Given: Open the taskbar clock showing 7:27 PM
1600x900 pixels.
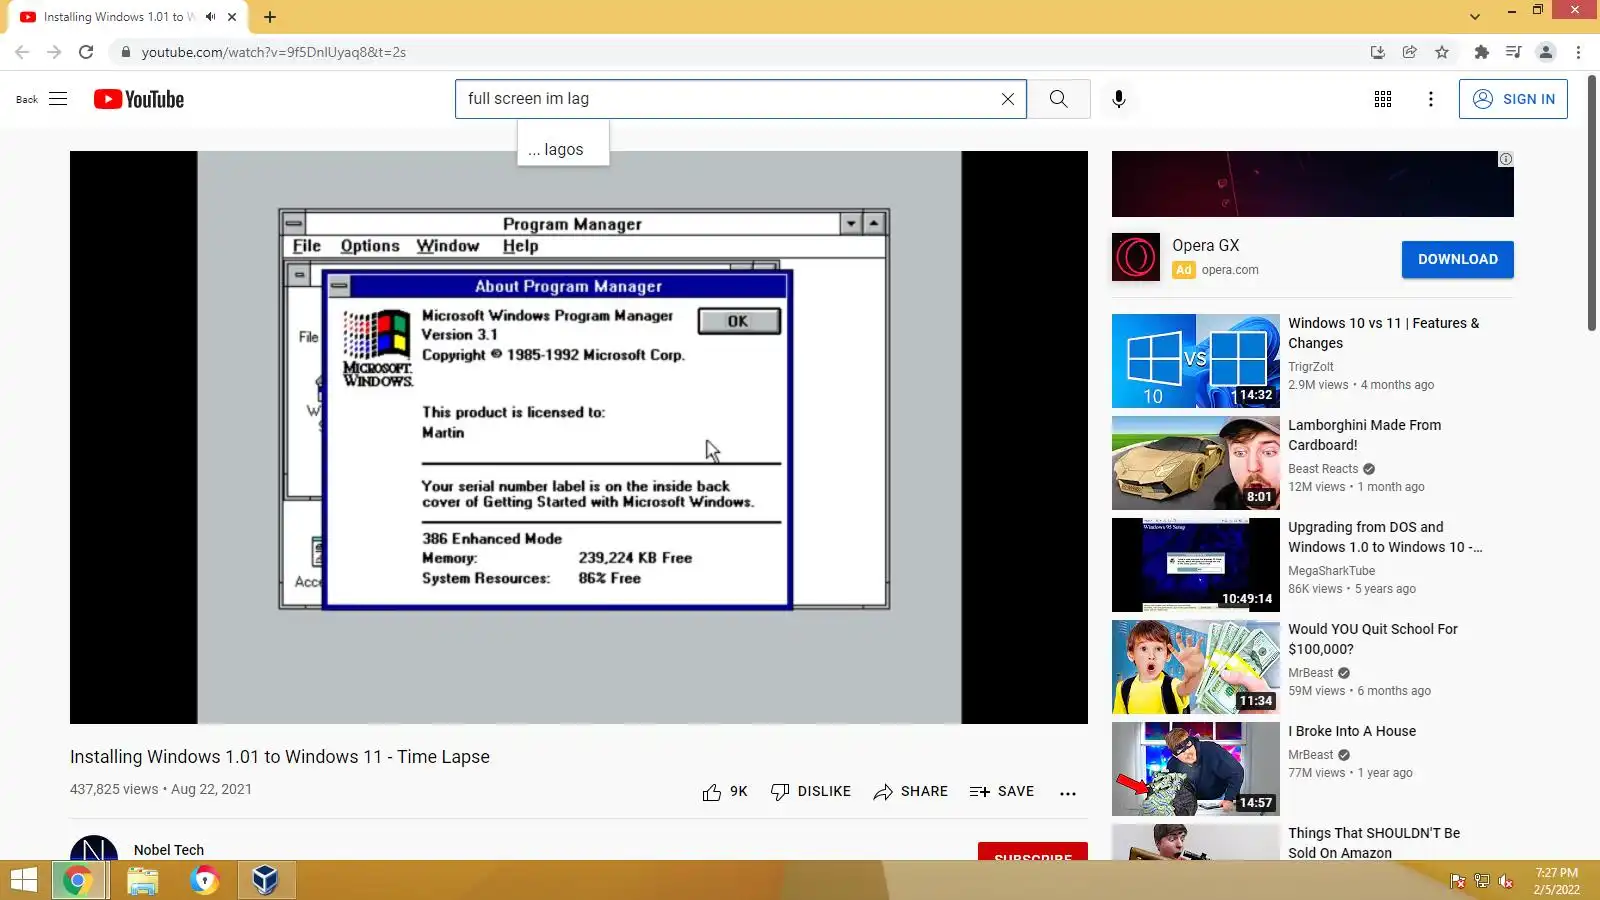Looking at the screenshot, I should pos(1557,881).
